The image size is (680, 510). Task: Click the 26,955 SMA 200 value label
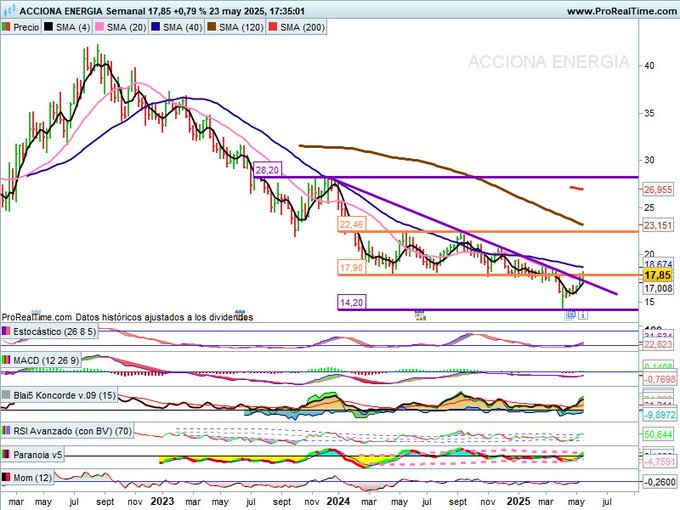[x=658, y=190]
